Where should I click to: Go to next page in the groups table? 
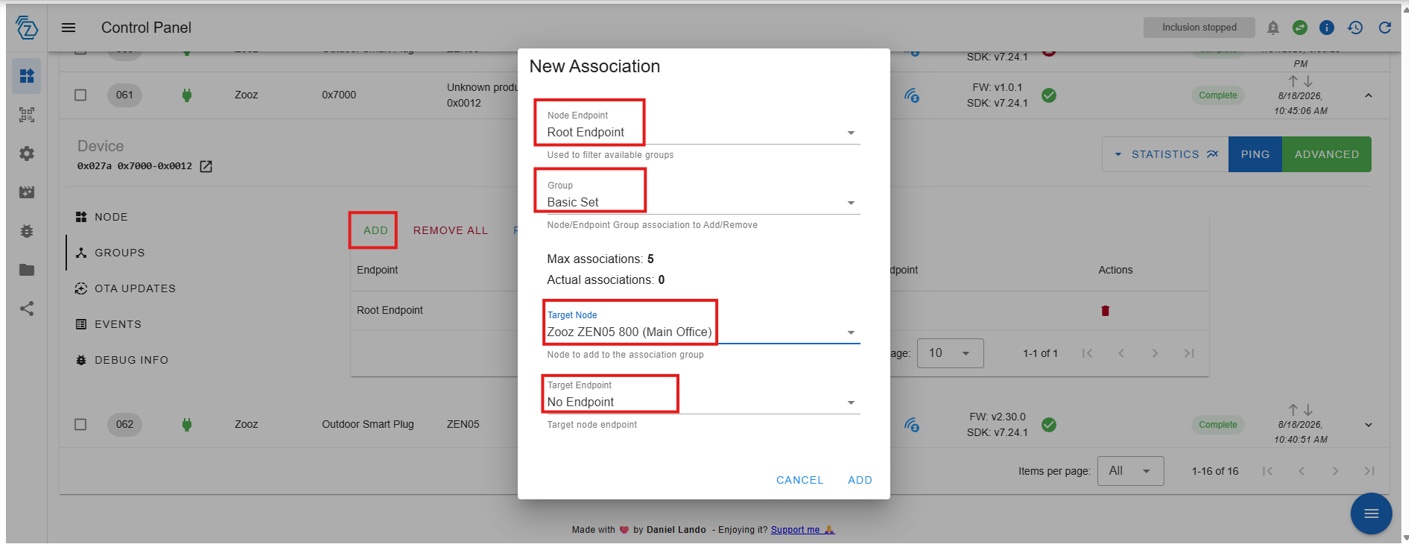pyautogui.click(x=1155, y=353)
